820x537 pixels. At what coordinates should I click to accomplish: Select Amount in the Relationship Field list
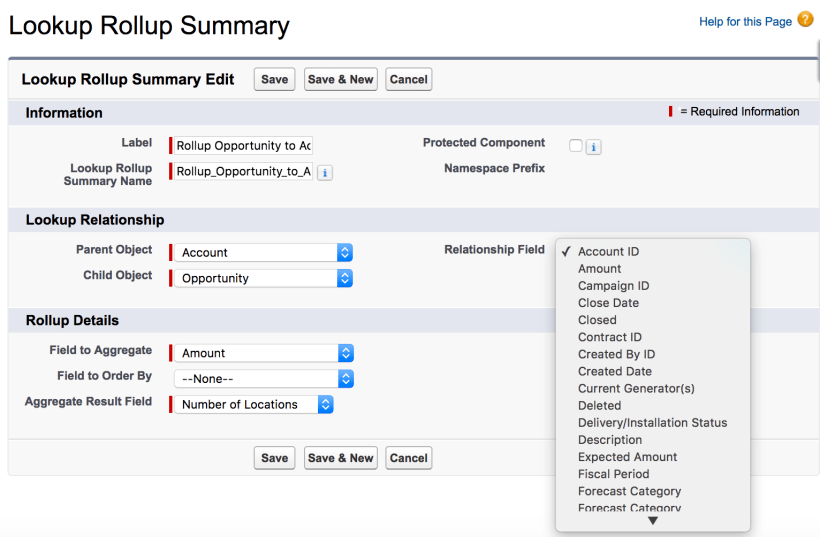click(599, 269)
